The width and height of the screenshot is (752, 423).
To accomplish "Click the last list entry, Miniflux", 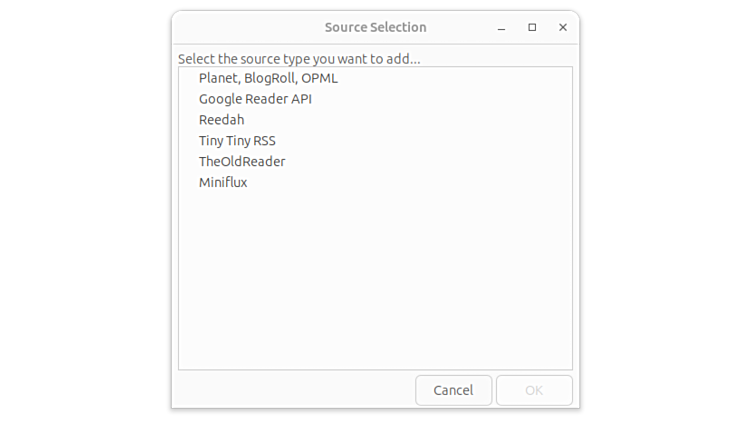I will (x=223, y=183).
